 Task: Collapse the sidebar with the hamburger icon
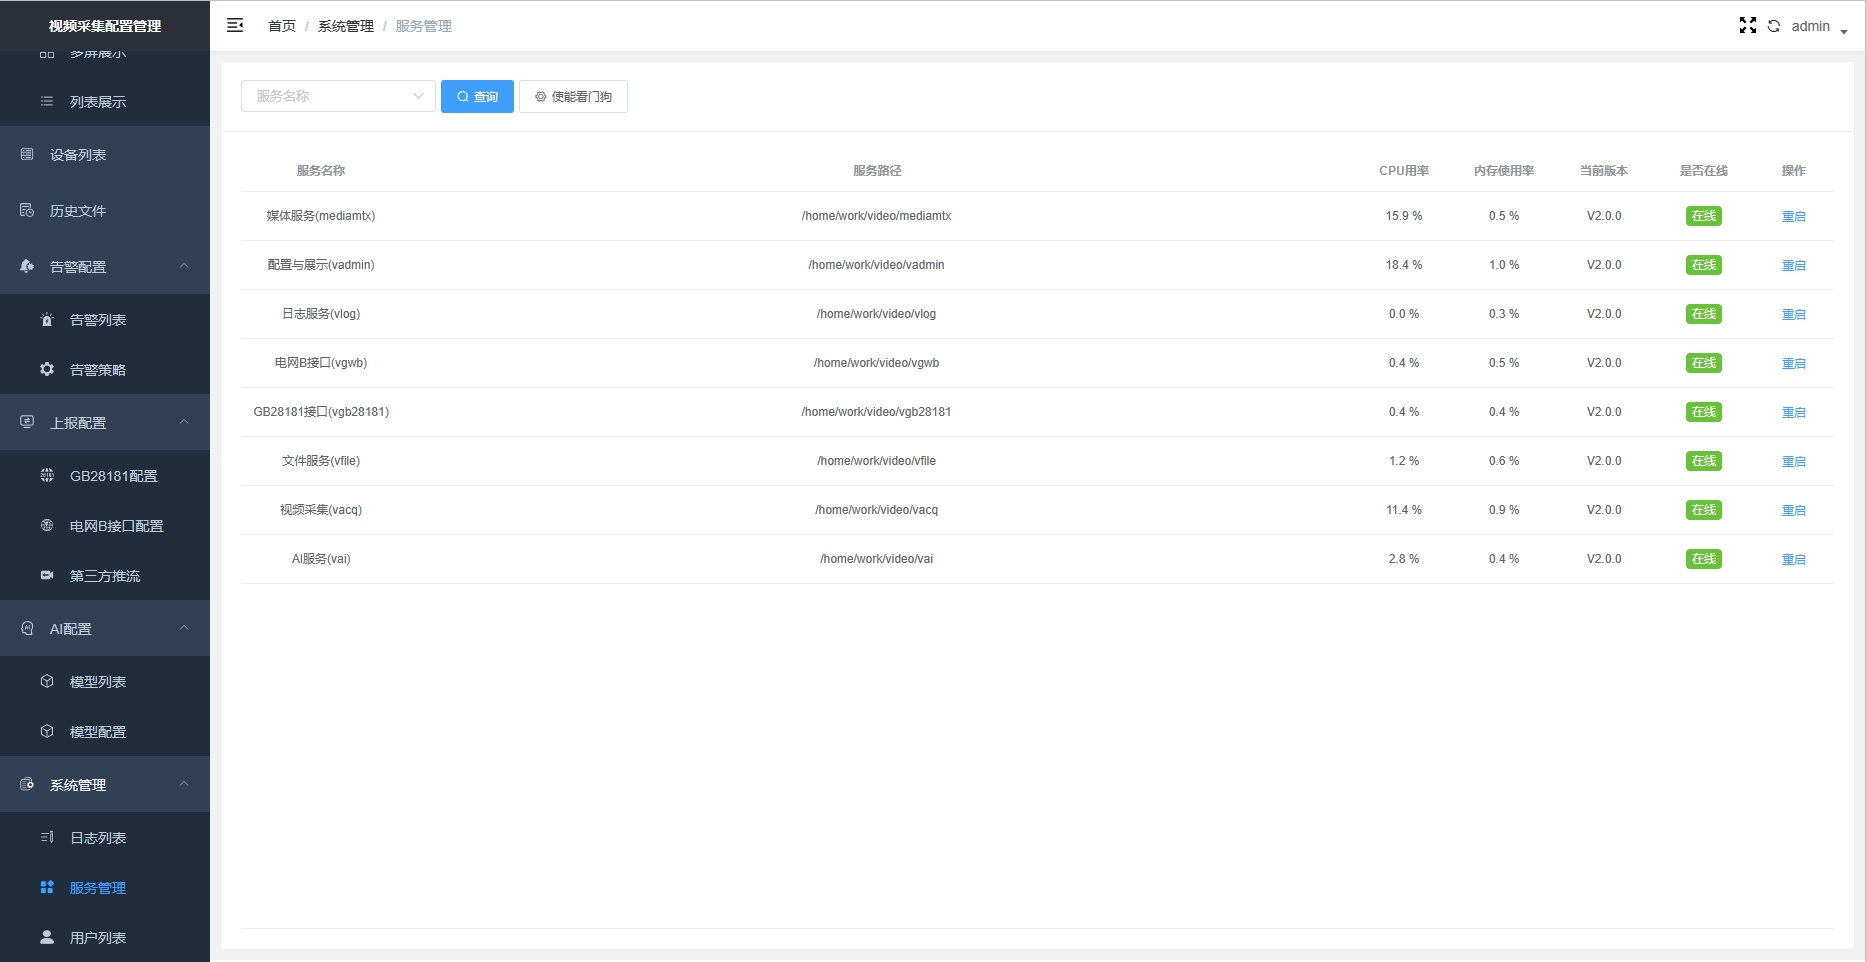coord(235,26)
